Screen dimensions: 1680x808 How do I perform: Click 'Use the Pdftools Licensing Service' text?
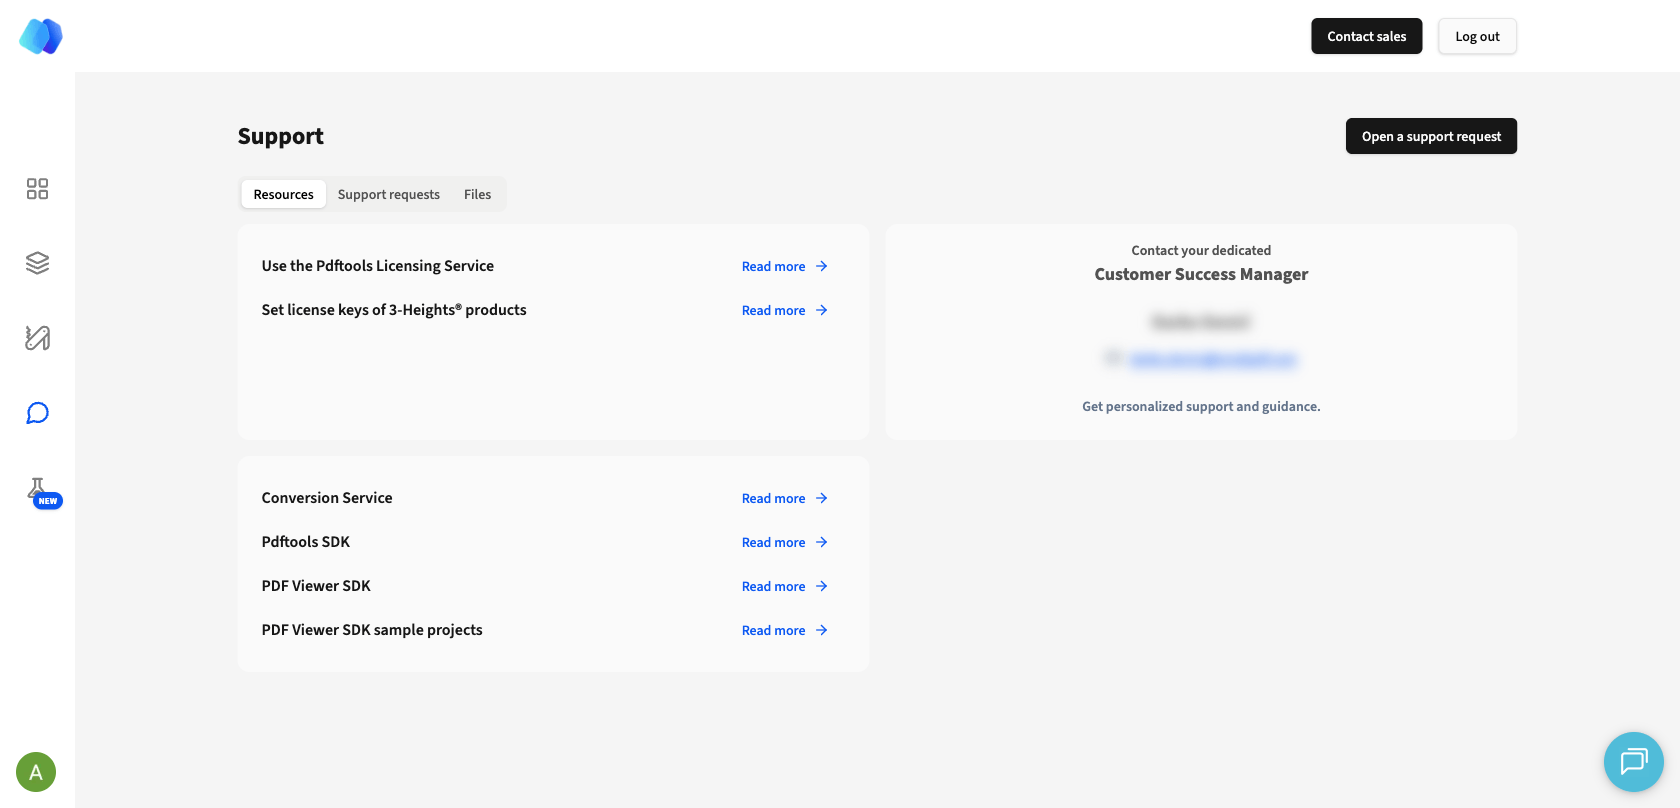pos(378,266)
